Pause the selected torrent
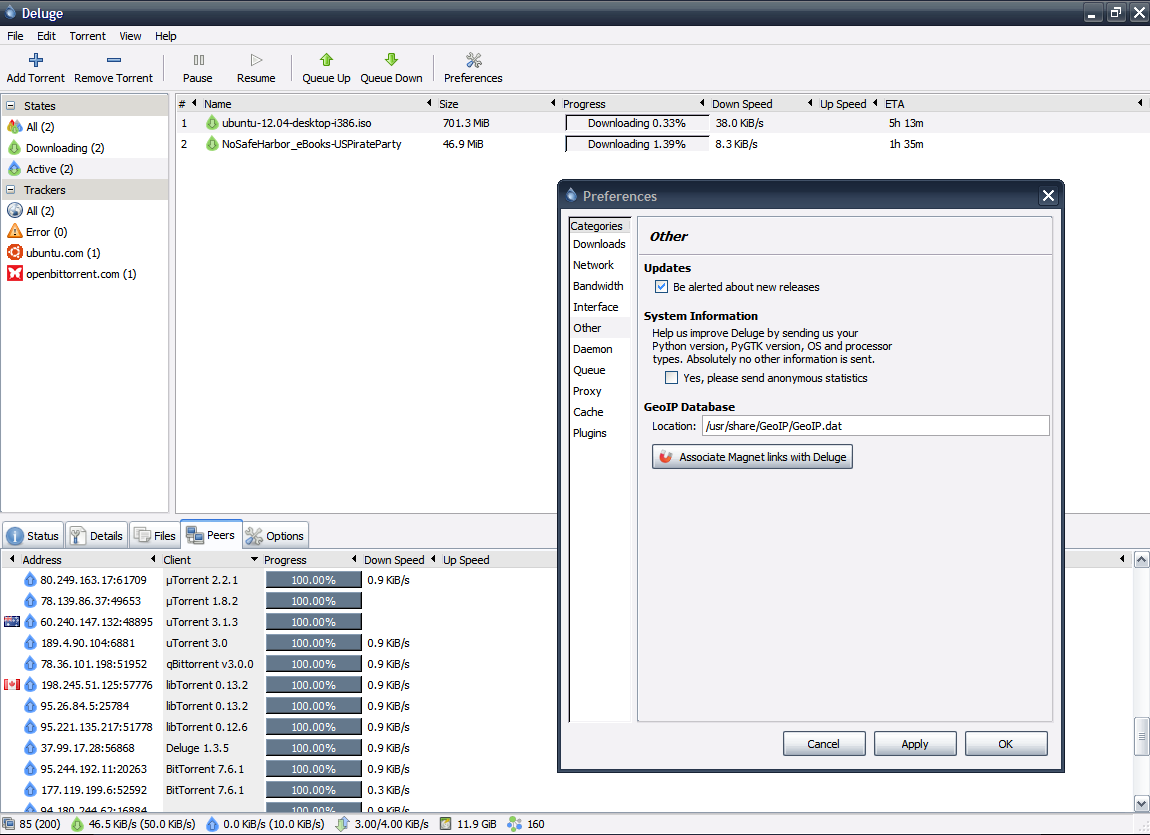Viewport: 1150px width, 835px height. coord(198,67)
